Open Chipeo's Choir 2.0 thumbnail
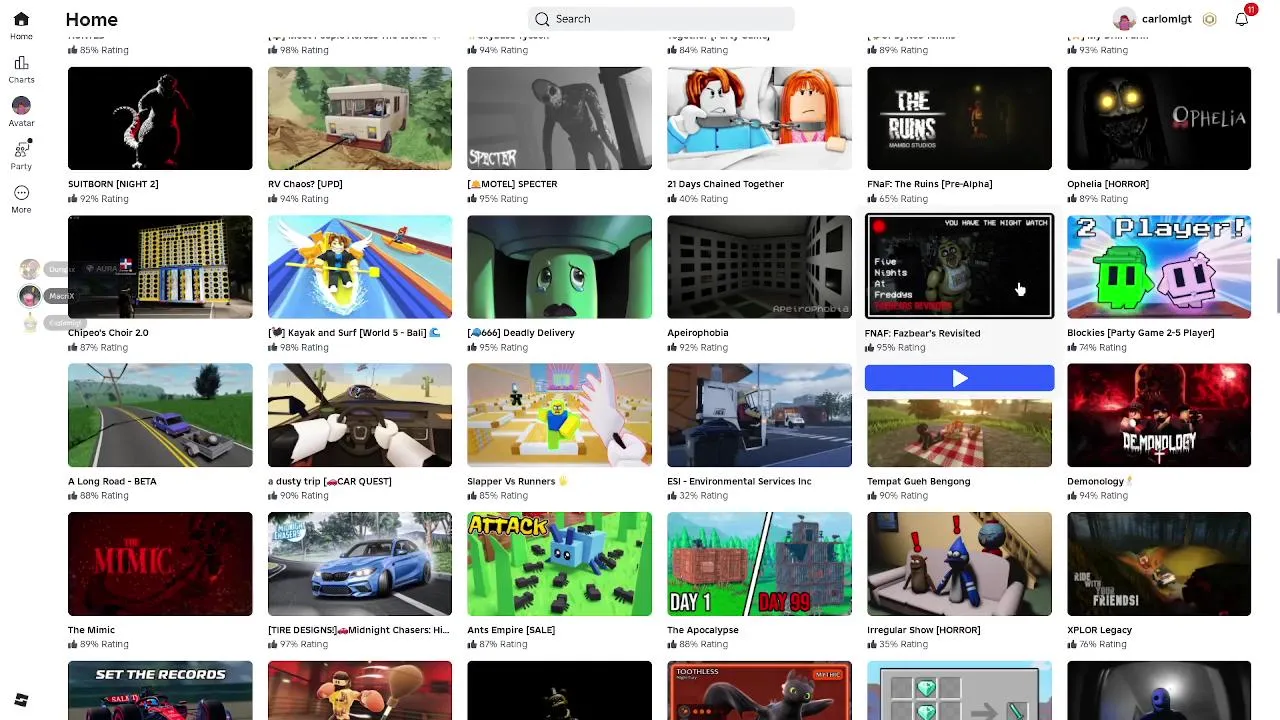This screenshot has width=1280, height=720. click(x=160, y=267)
